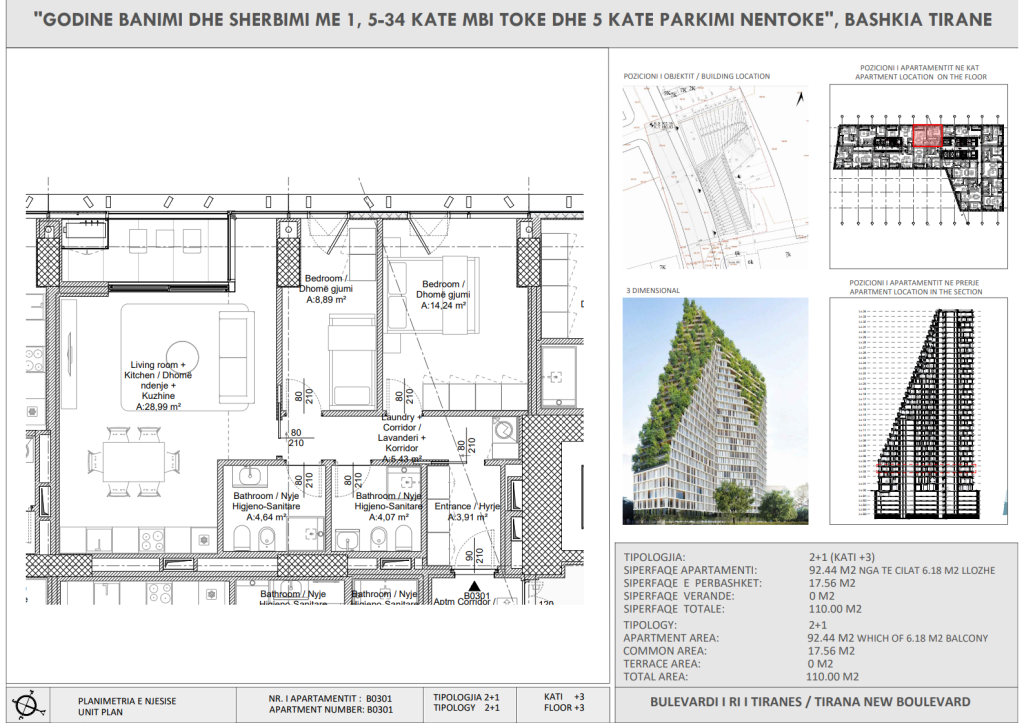Image resolution: width=1024 pixels, height=723 pixels.
Task: Click 'APARTMENT NUMBER: B0301' text
Action: tap(330, 709)
